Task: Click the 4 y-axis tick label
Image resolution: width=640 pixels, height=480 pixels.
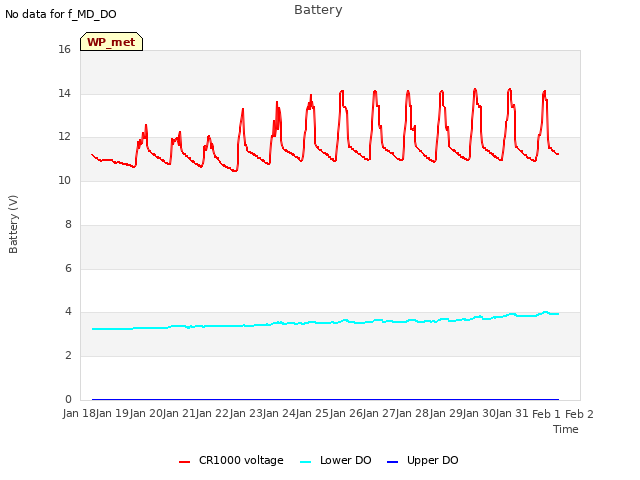Action: pos(68,312)
